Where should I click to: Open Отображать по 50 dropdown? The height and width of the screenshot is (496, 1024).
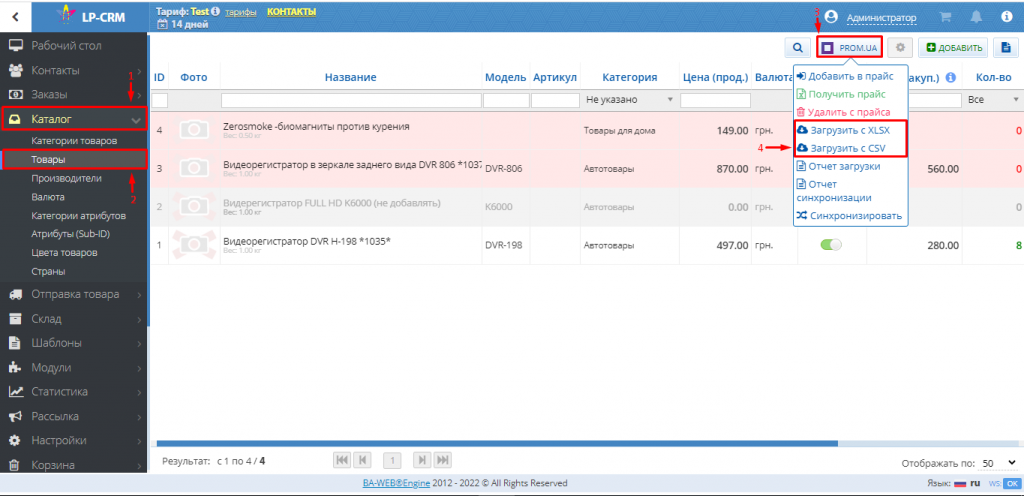(x=999, y=463)
